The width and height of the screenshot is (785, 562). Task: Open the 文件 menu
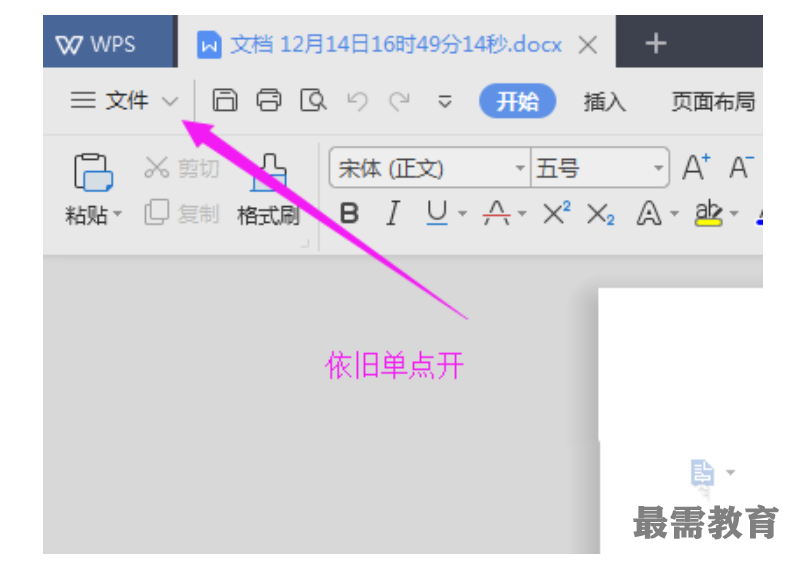point(110,101)
